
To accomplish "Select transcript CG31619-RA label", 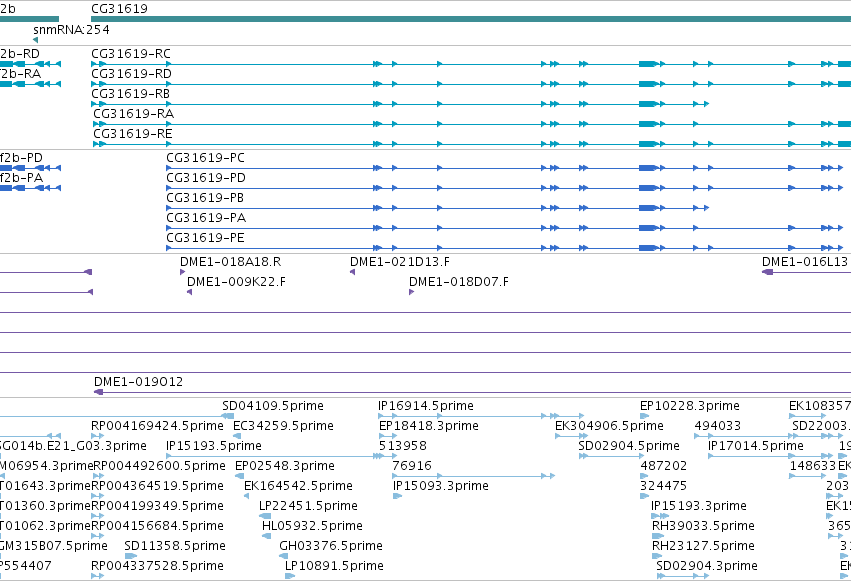I will (x=134, y=114).
